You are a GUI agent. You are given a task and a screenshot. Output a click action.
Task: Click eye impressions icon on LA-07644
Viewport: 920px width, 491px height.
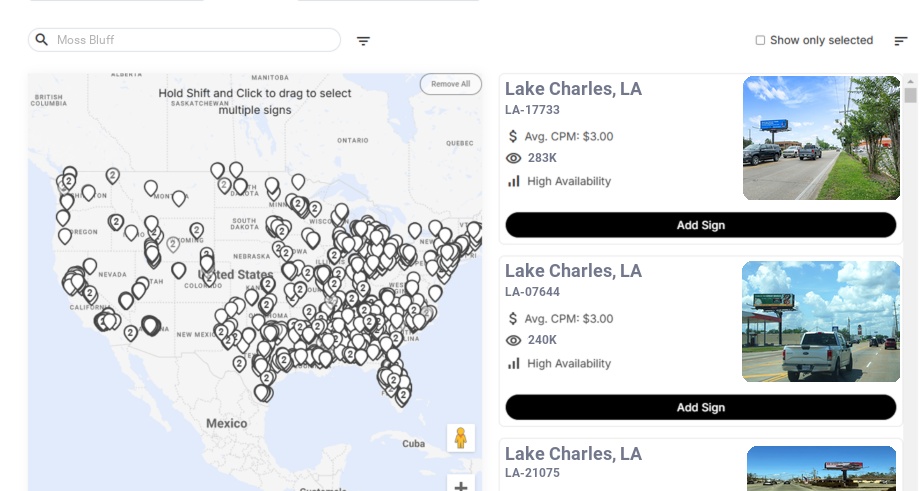(514, 340)
